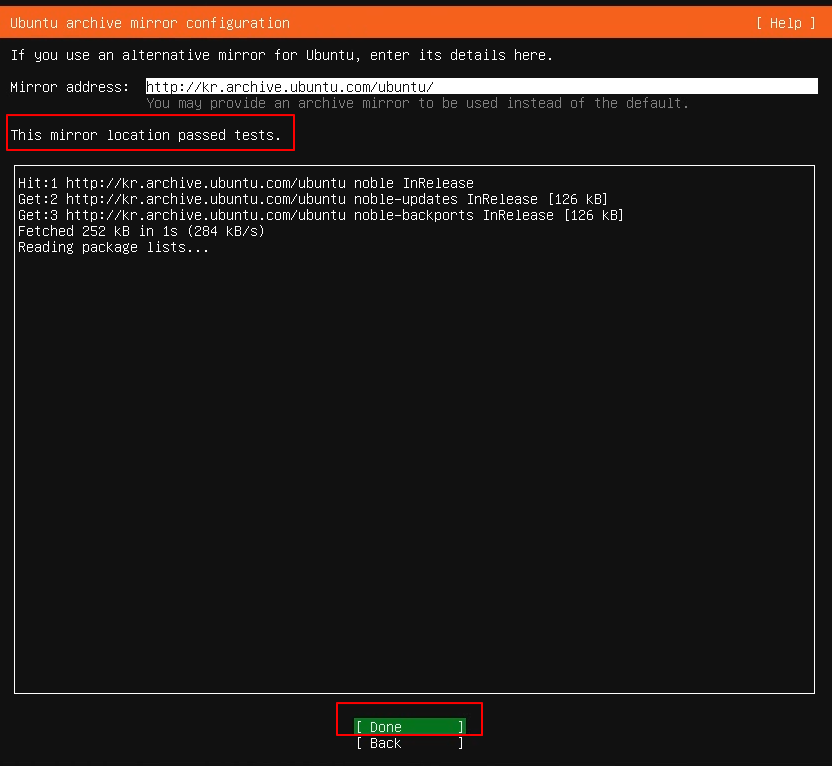Go back with the Back button
The image size is (832, 766).
pos(410,743)
